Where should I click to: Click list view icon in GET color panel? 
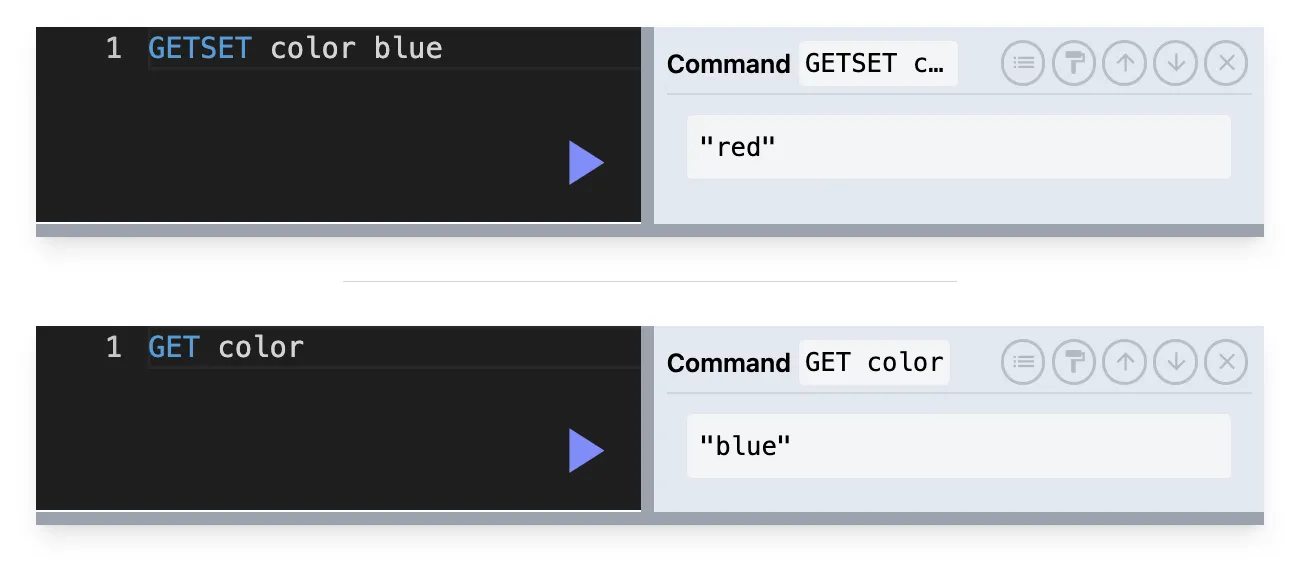pos(1022,362)
